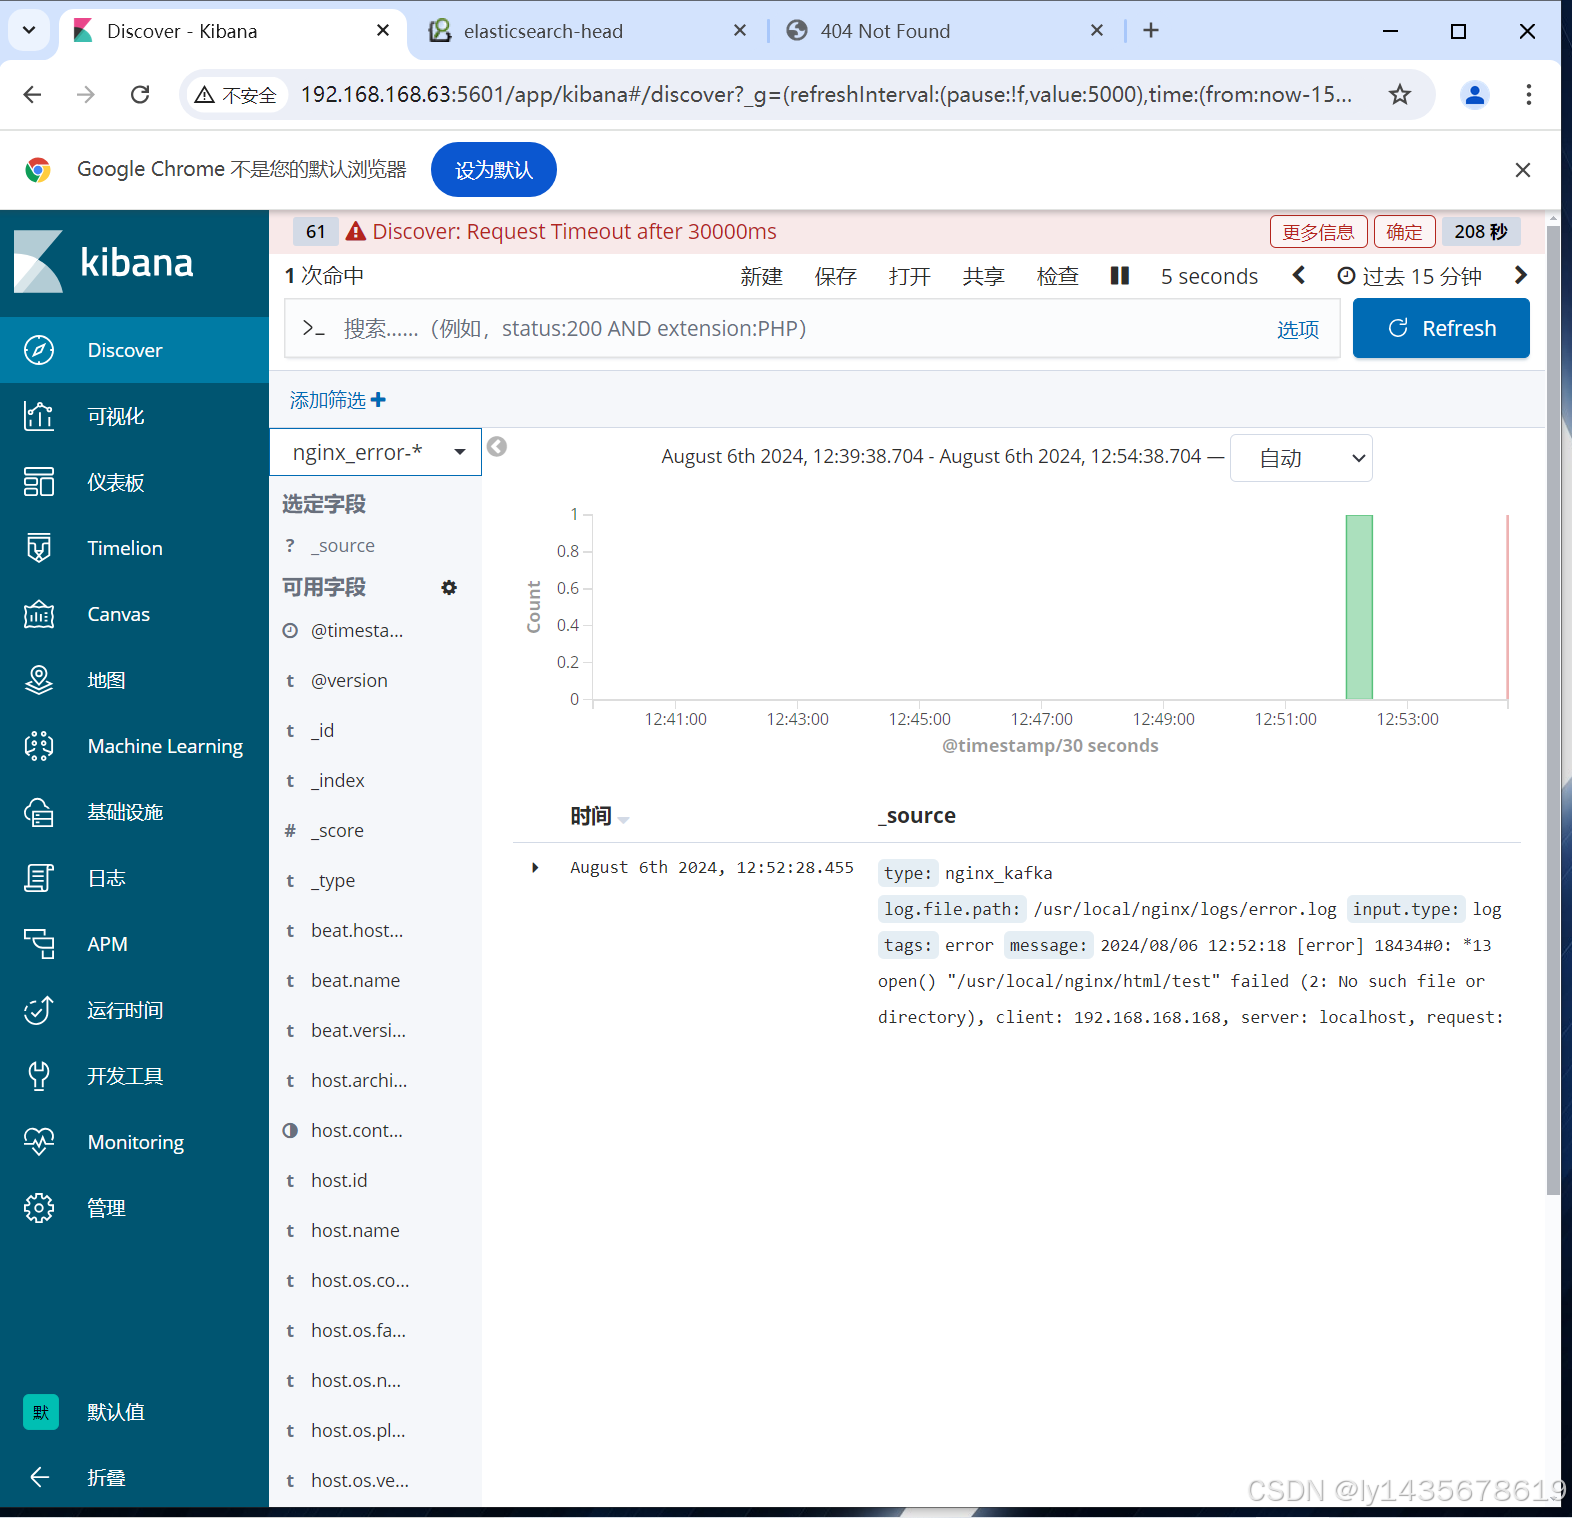Sort by 时间 column arrow
Image resolution: width=1572 pixels, height=1518 pixels.
pos(624,819)
